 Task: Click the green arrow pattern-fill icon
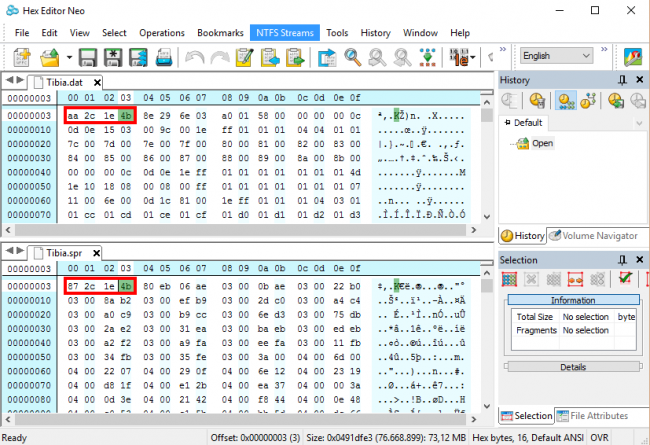tap(427, 57)
